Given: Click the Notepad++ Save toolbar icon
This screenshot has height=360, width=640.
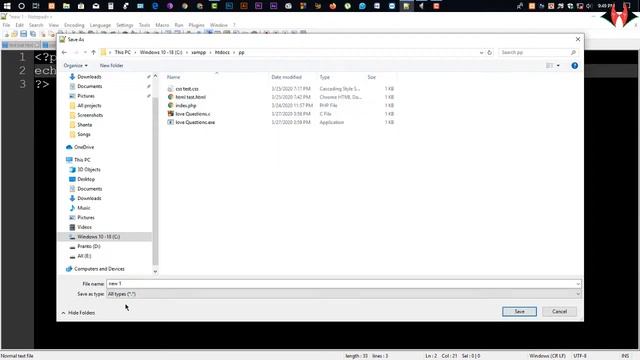Looking at the screenshot, I should pyautogui.click(x=23, y=33).
